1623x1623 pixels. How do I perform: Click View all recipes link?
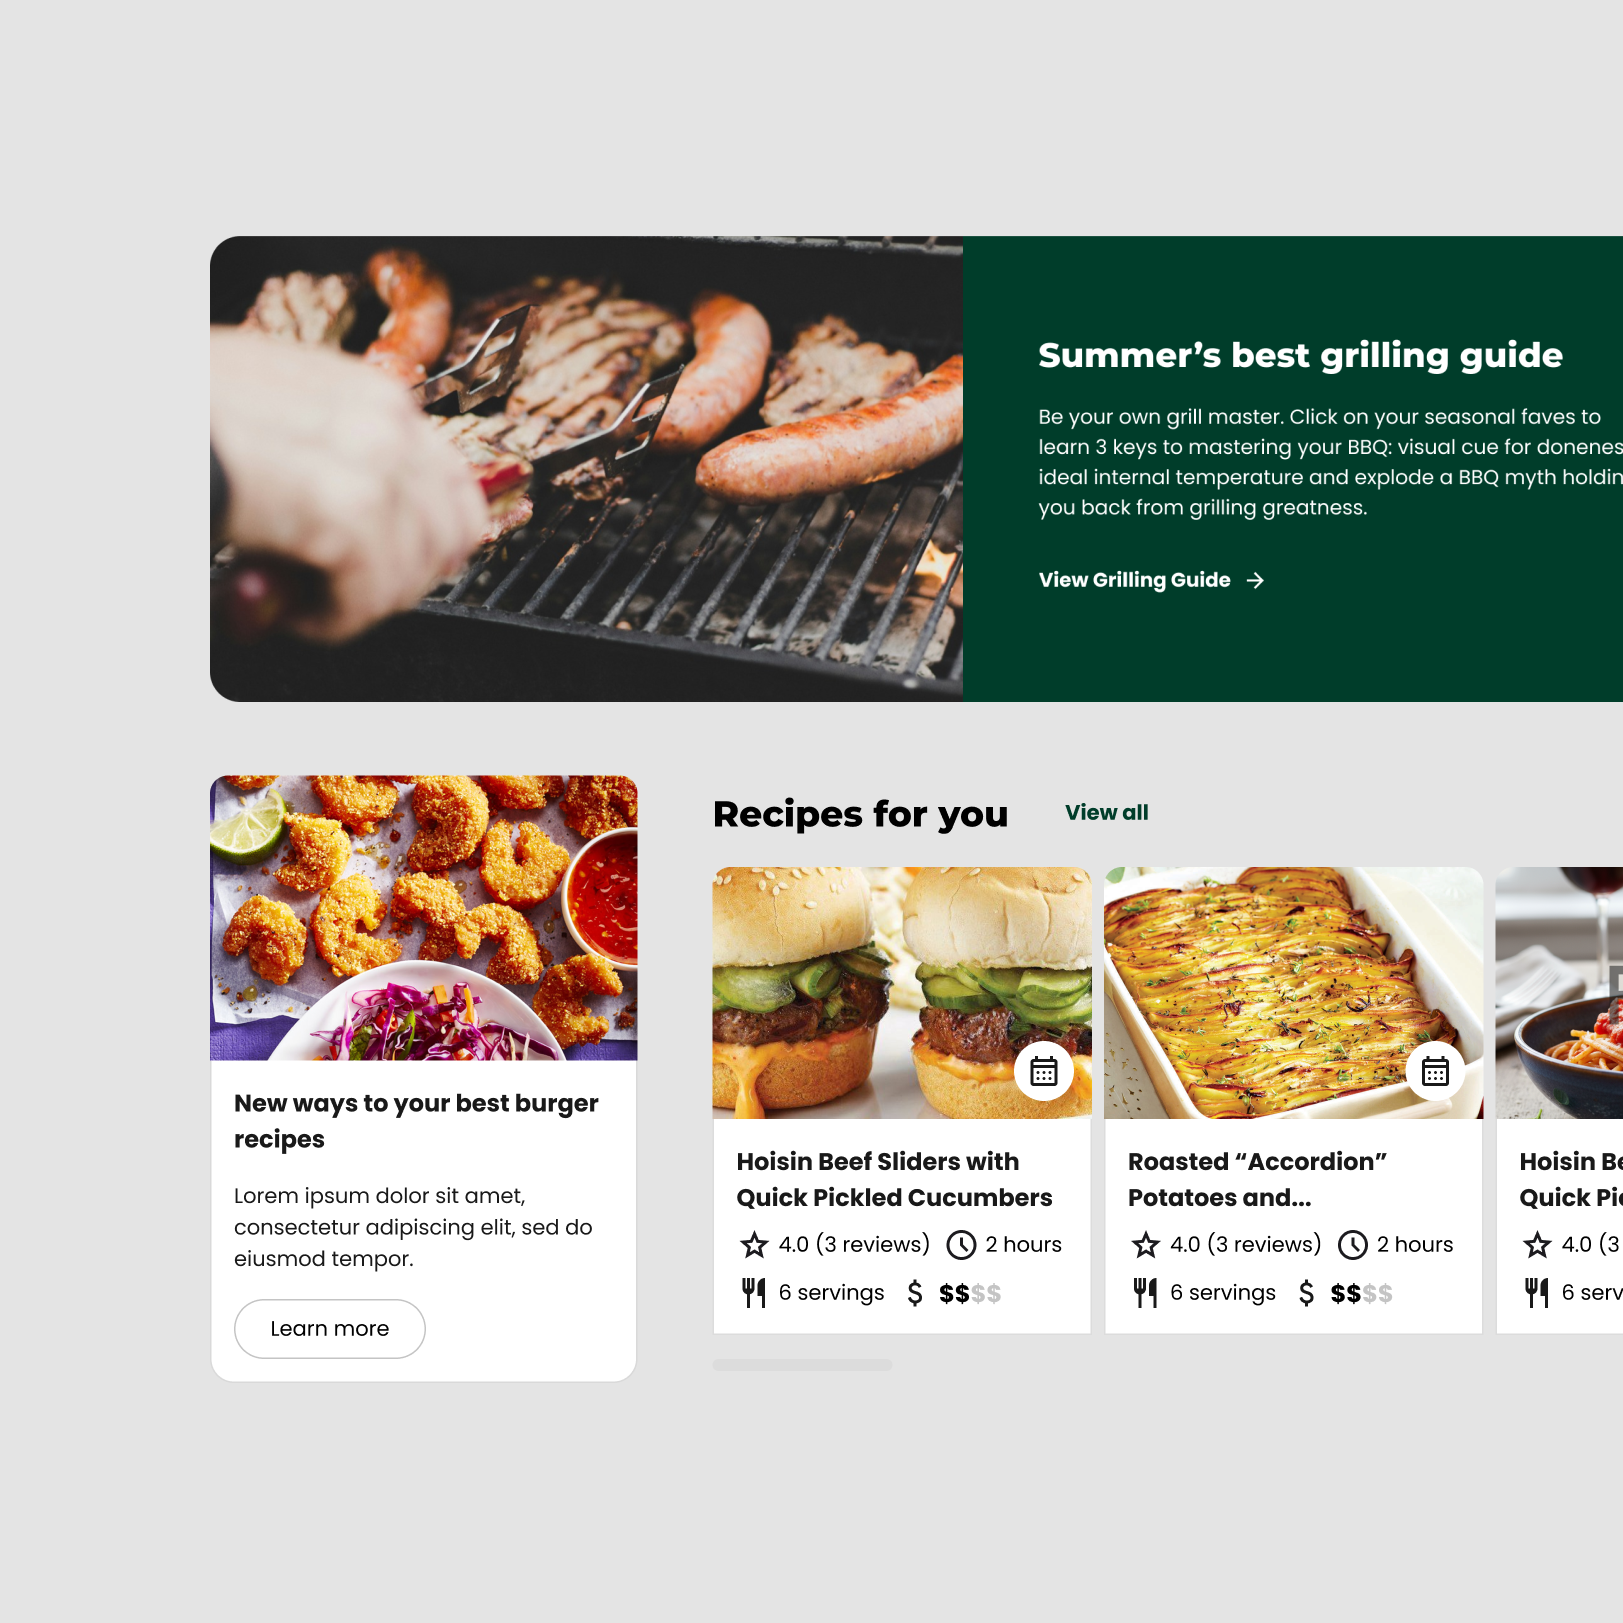coord(1107,812)
